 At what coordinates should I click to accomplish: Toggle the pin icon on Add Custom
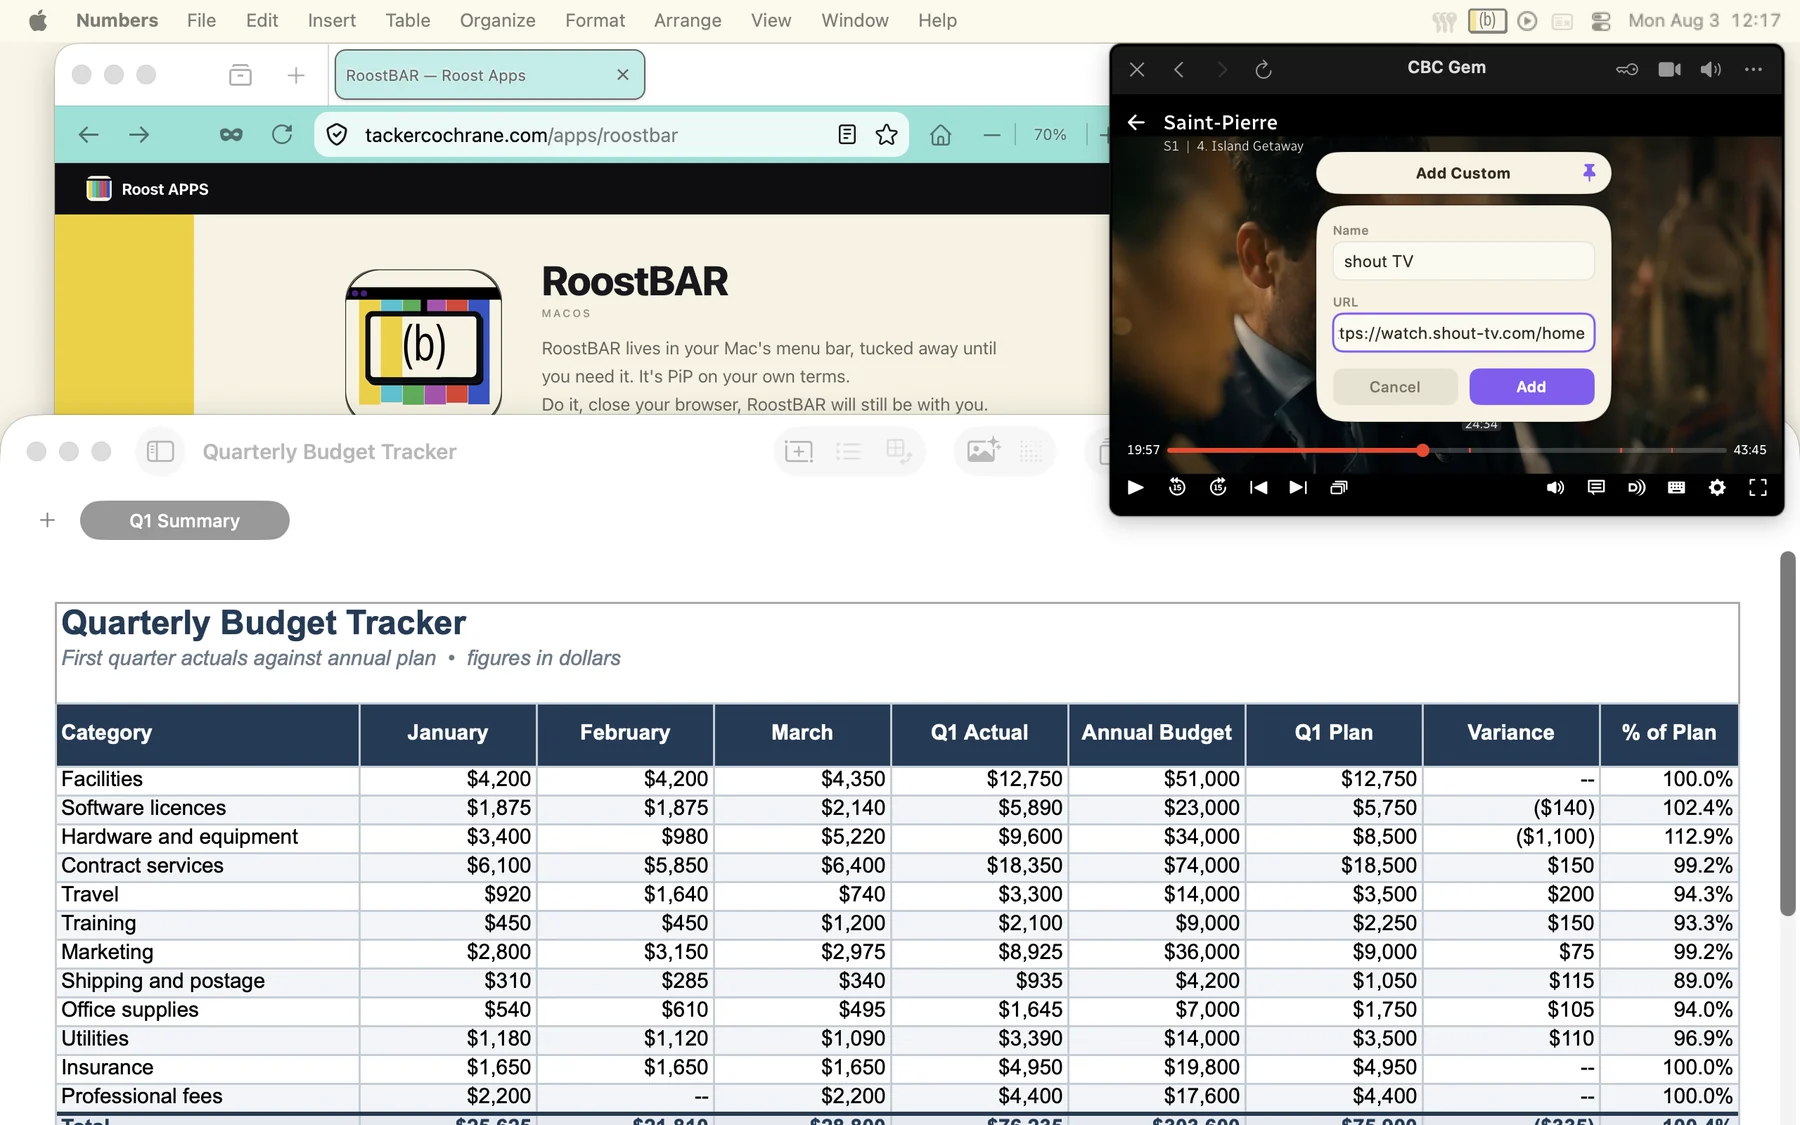click(x=1588, y=172)
